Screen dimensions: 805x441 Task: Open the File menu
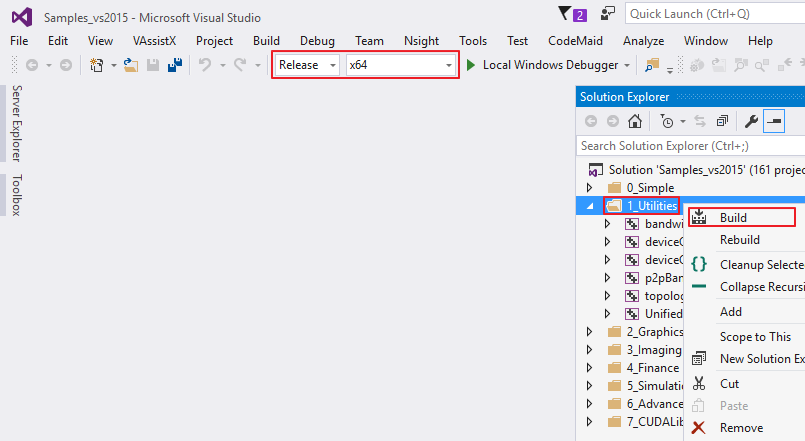coord(20,41)
